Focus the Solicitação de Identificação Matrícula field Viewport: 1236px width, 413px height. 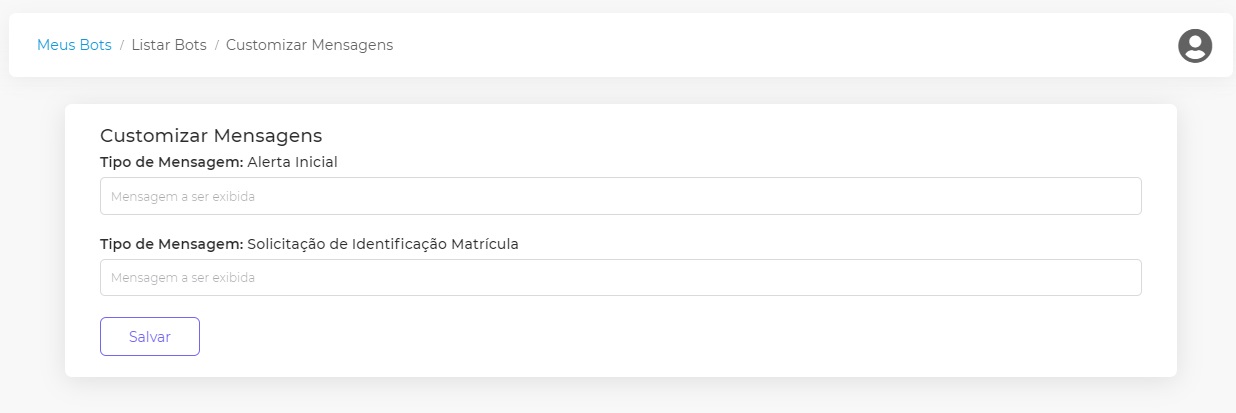(620, 277)
